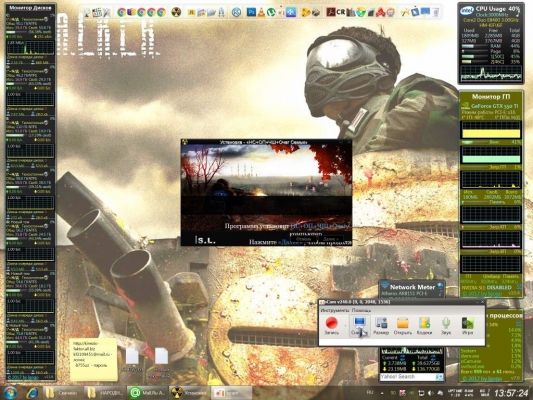The width and height of the screenshot is (533, 400).
Task: Open the red Adobe Reader dock icon
Action: (x=331, y=13)
